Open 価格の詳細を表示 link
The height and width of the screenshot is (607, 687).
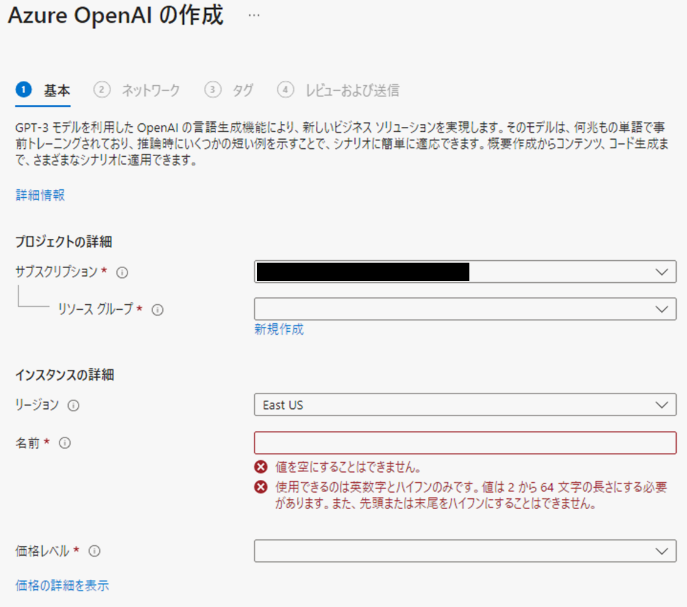point(62,586)
